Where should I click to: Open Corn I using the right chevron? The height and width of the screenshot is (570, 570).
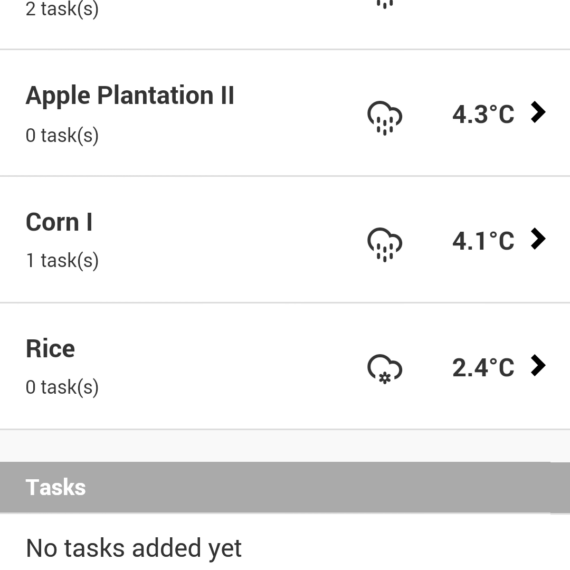click(x=538, y=239)
